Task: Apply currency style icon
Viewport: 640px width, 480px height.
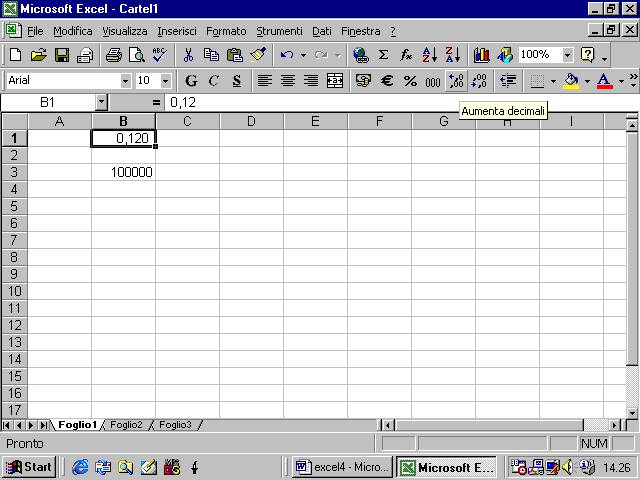Action: coord(363,80)
